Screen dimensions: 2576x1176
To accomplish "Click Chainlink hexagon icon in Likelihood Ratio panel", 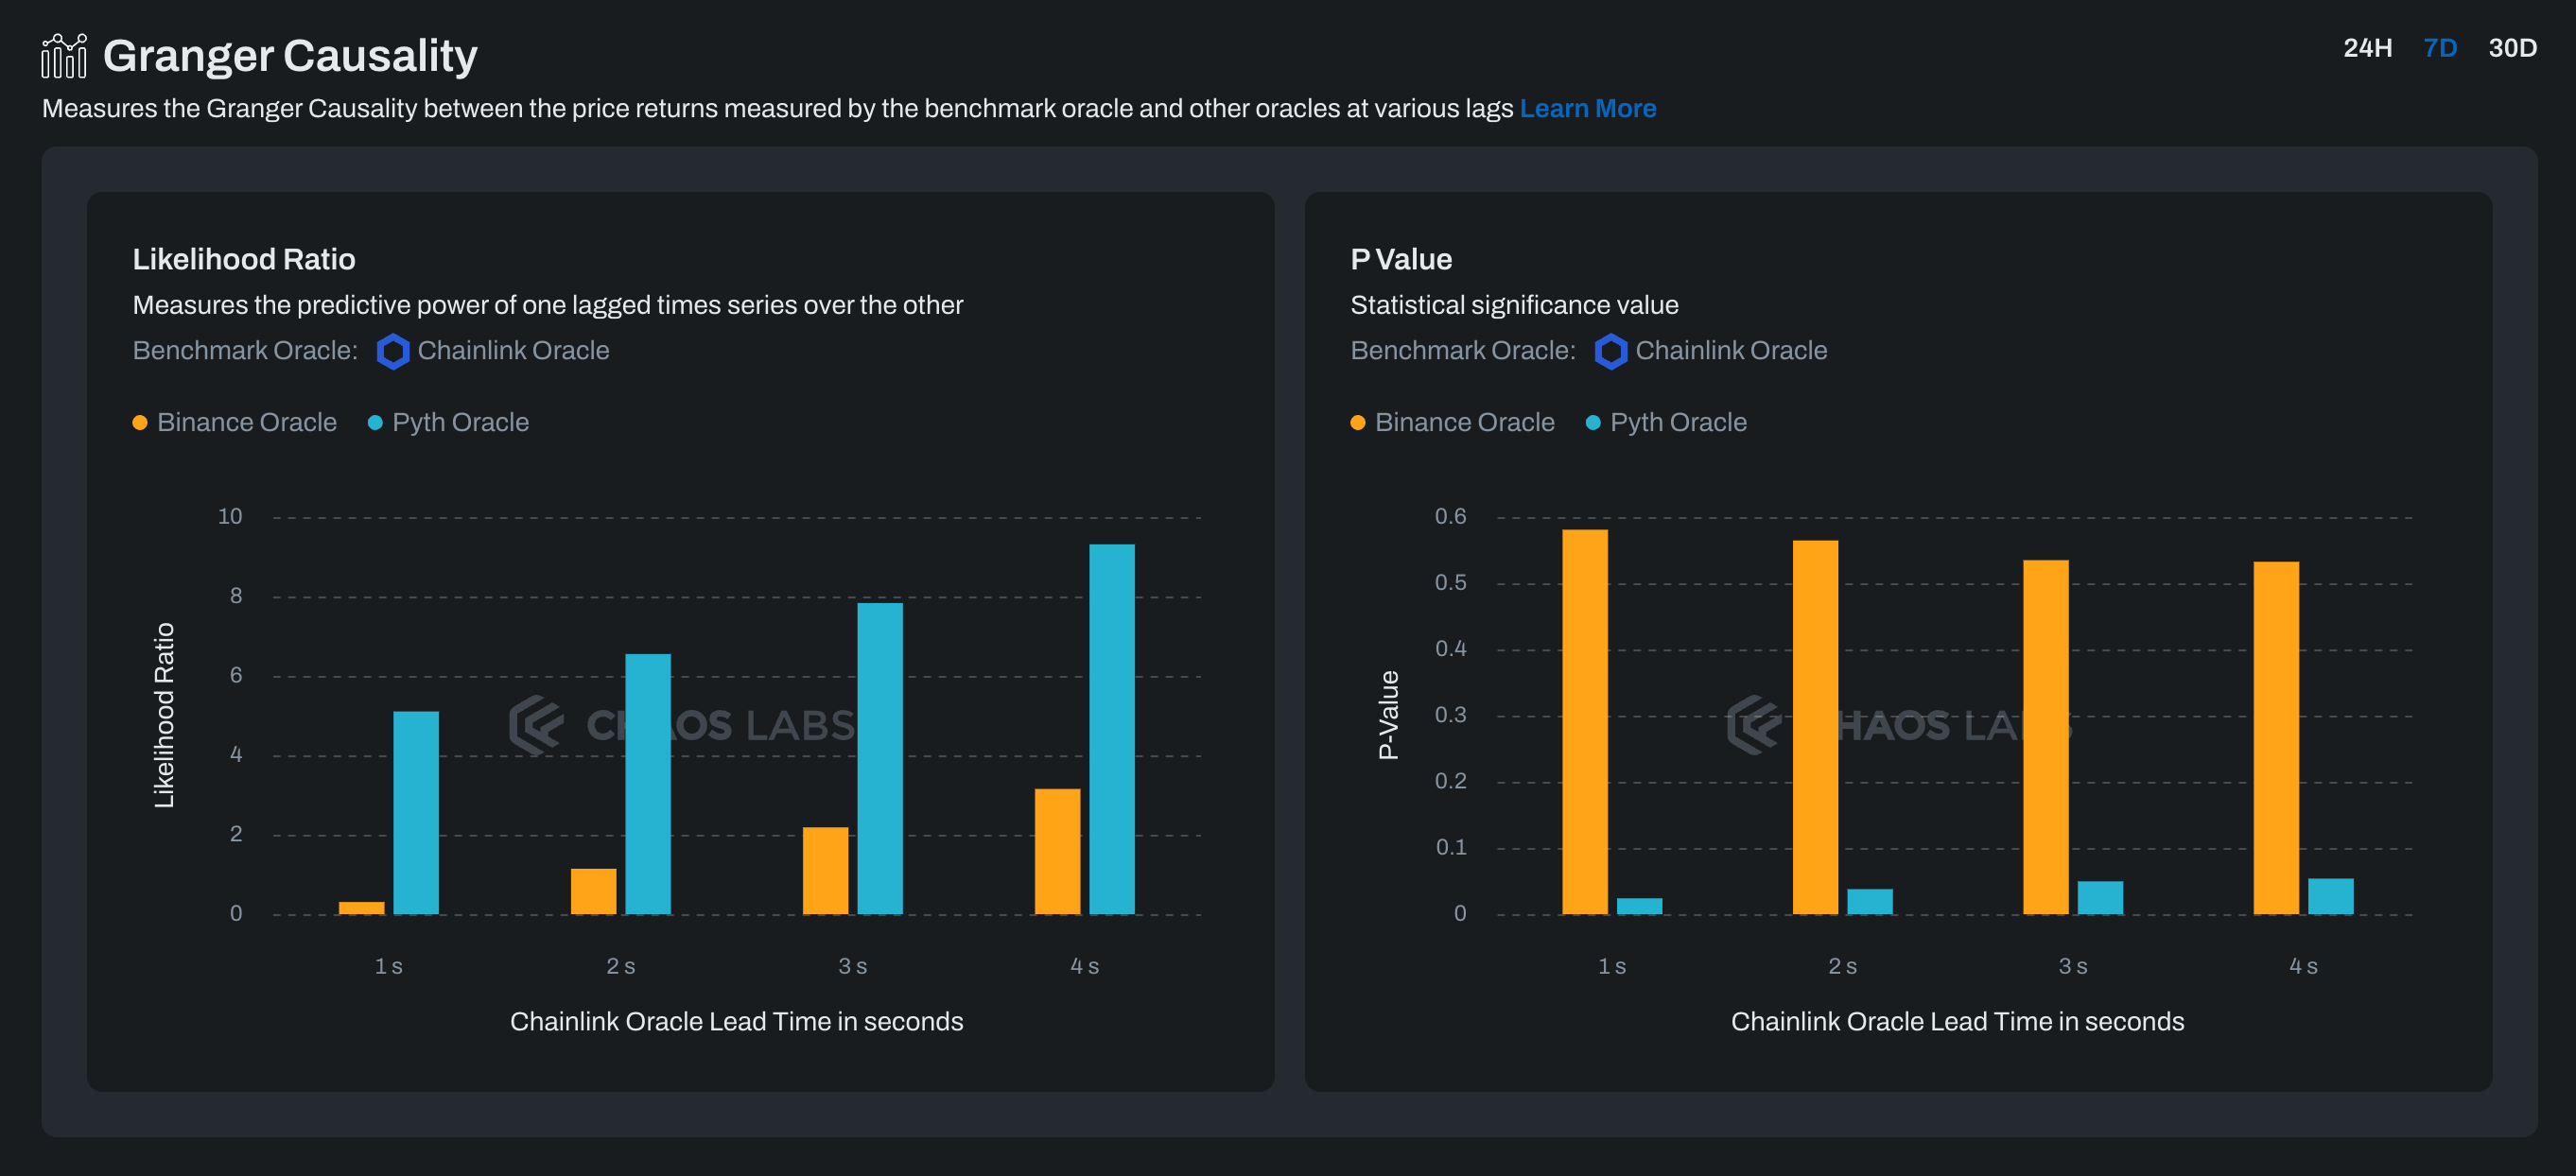I will pos(393,351).
